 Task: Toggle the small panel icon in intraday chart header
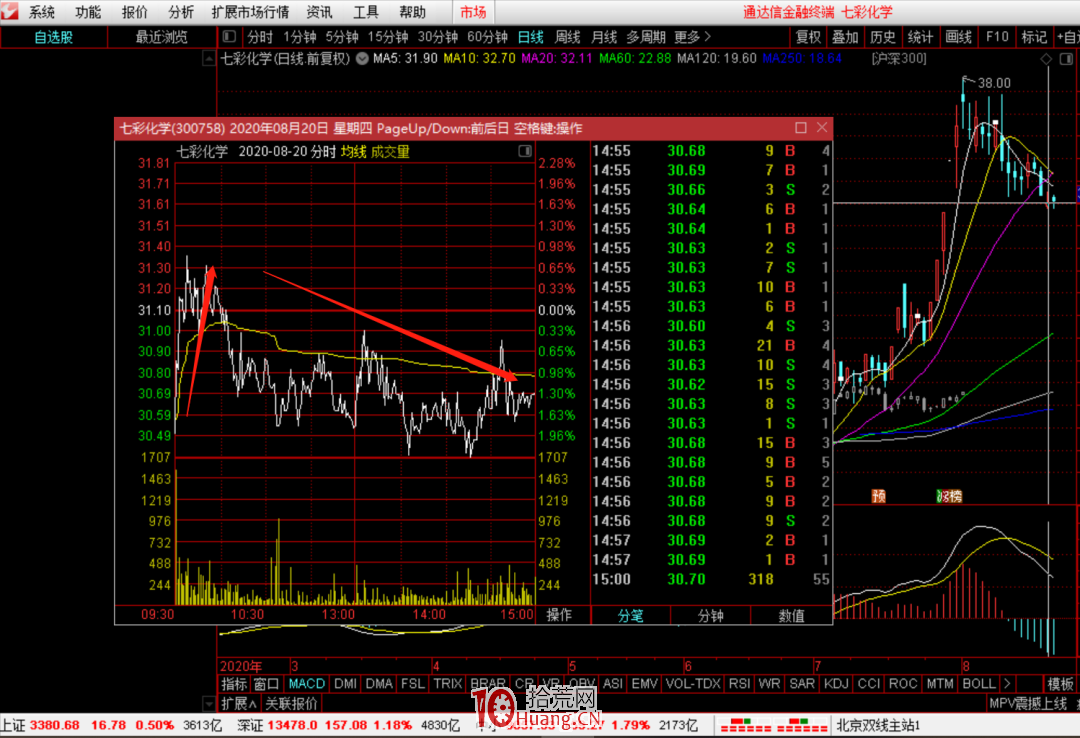click(525, 151)
